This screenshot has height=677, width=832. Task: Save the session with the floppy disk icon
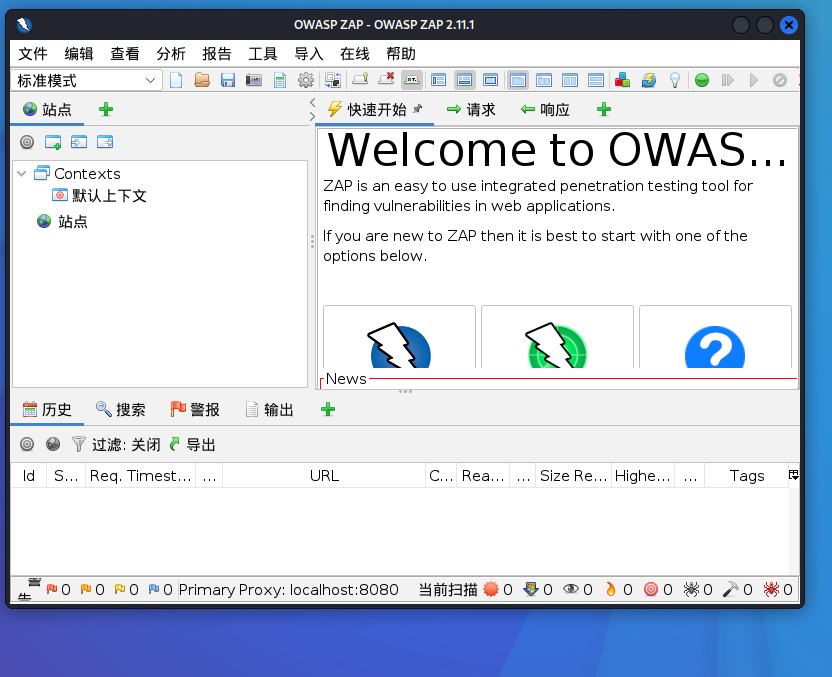point(228,80)
